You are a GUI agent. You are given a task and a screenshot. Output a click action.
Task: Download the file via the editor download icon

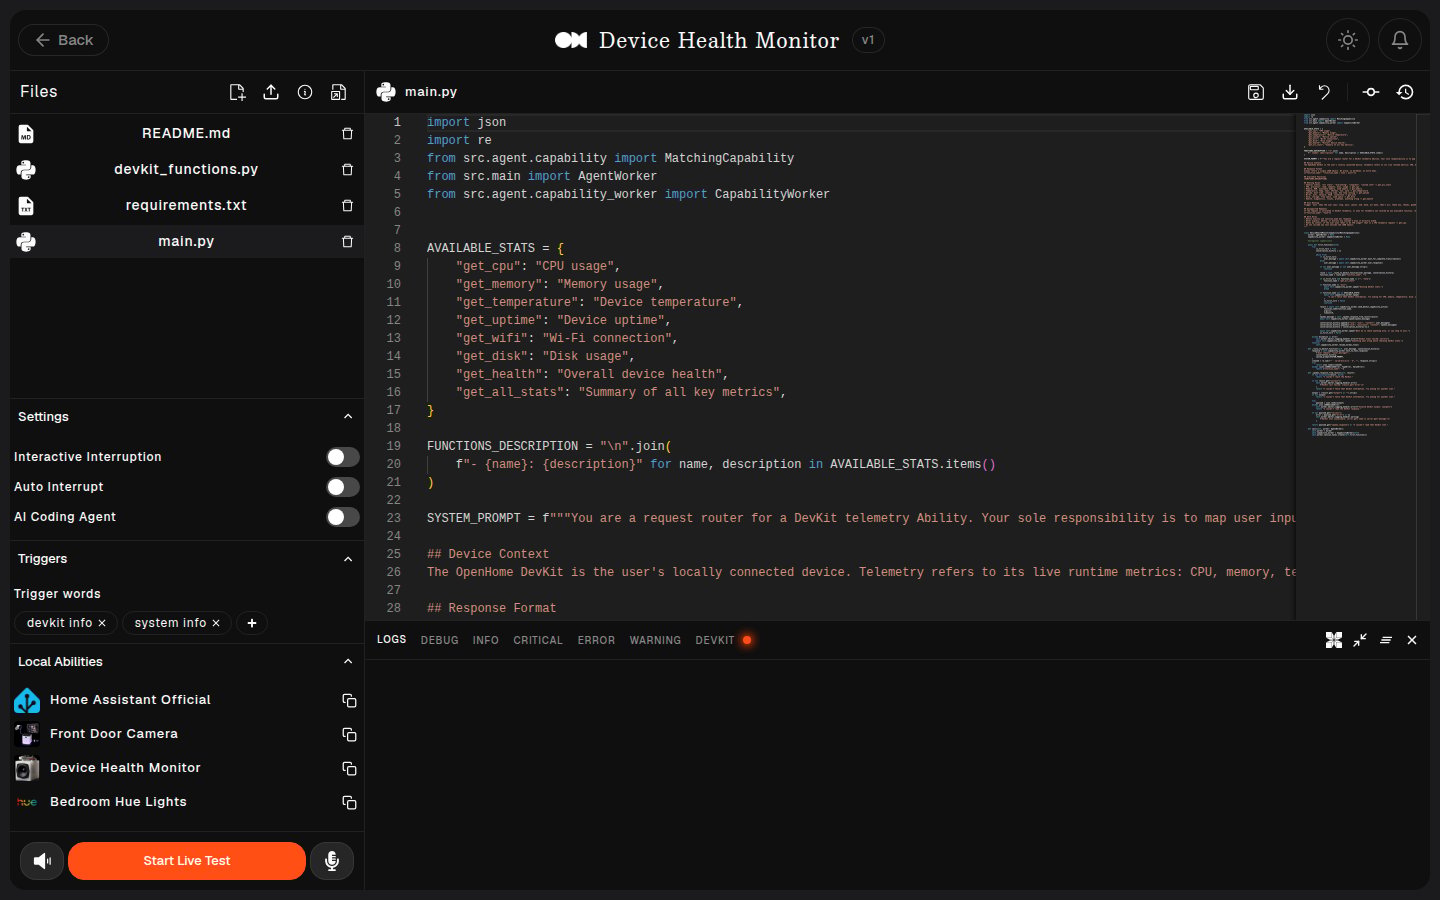1290,92
